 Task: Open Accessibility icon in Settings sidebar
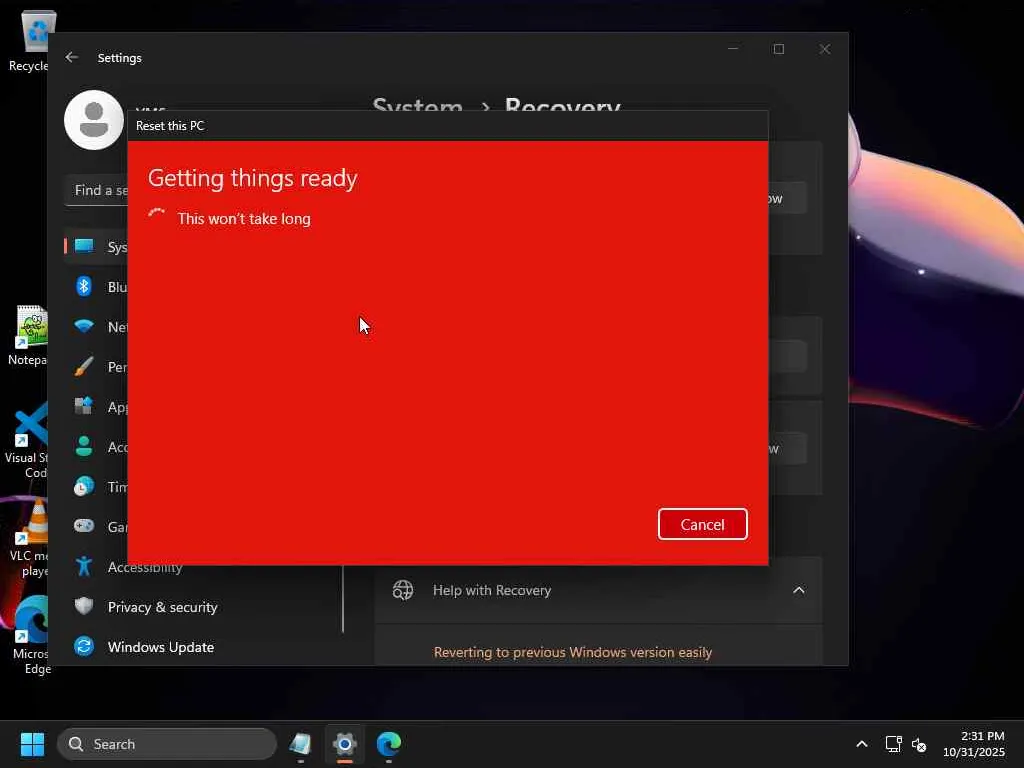[84, 566]
